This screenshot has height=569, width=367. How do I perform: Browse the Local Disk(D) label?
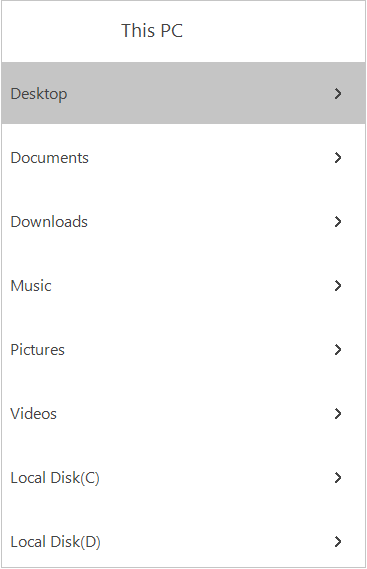click(x=56, y=542)
